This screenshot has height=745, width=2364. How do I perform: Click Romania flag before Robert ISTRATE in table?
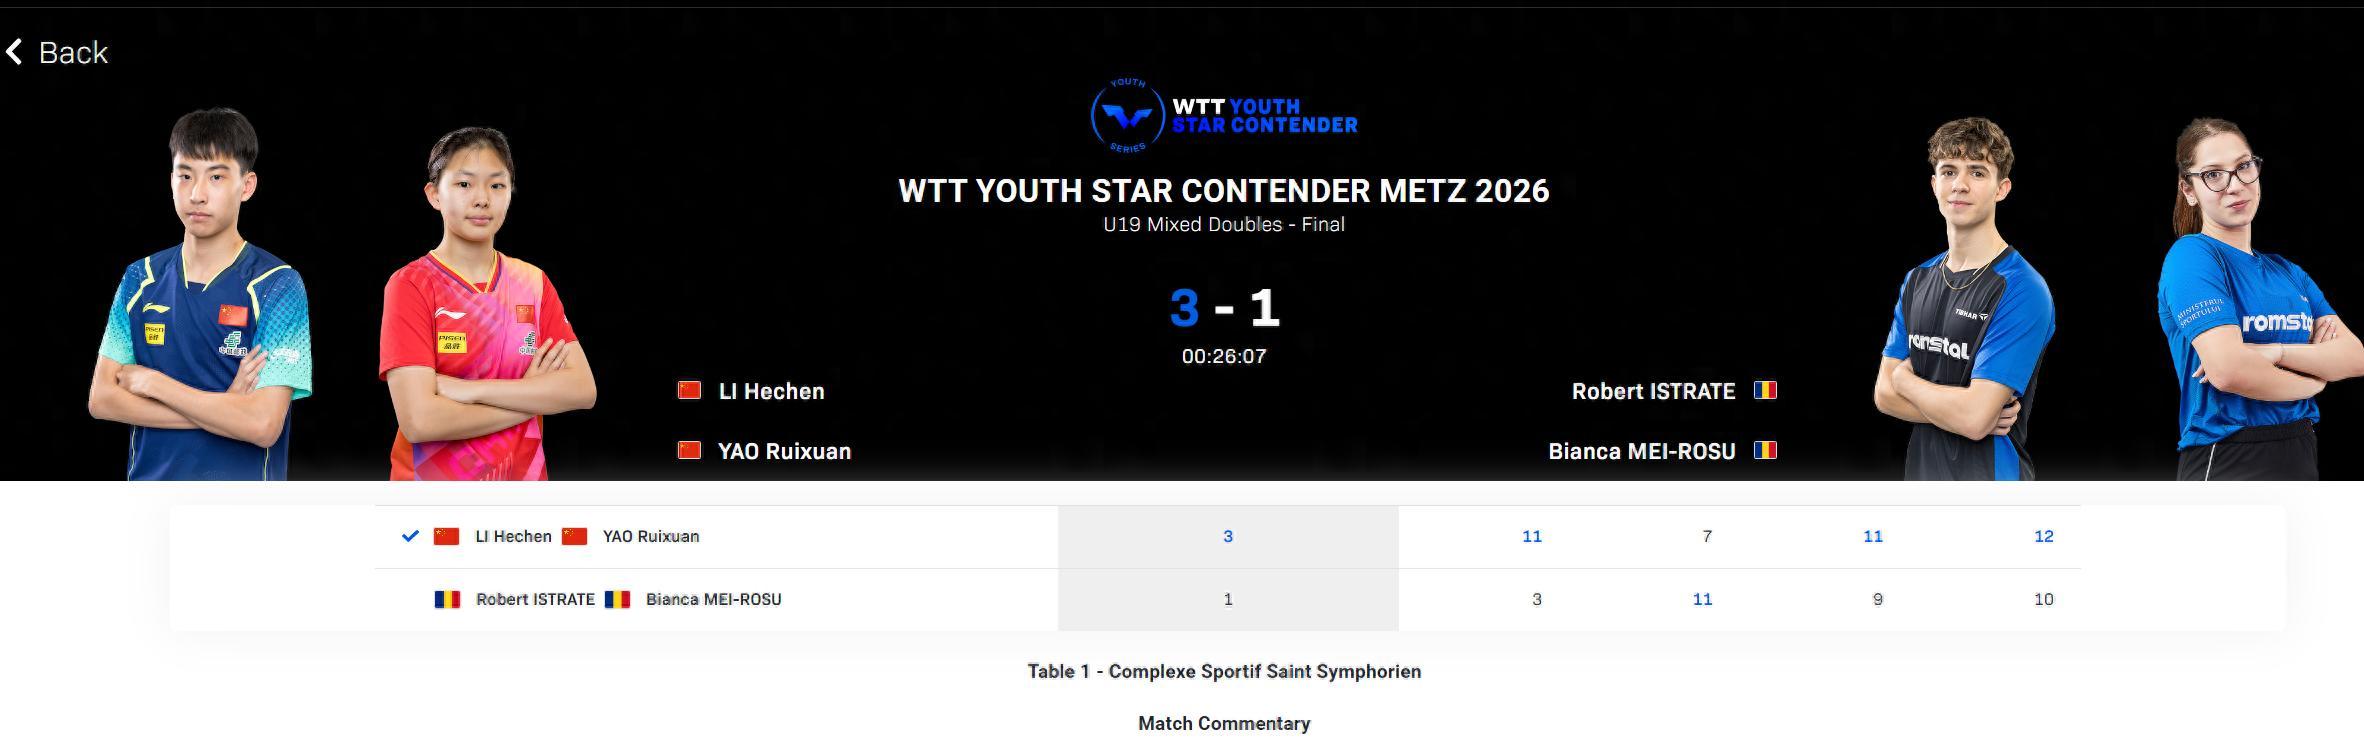point(447,599)
